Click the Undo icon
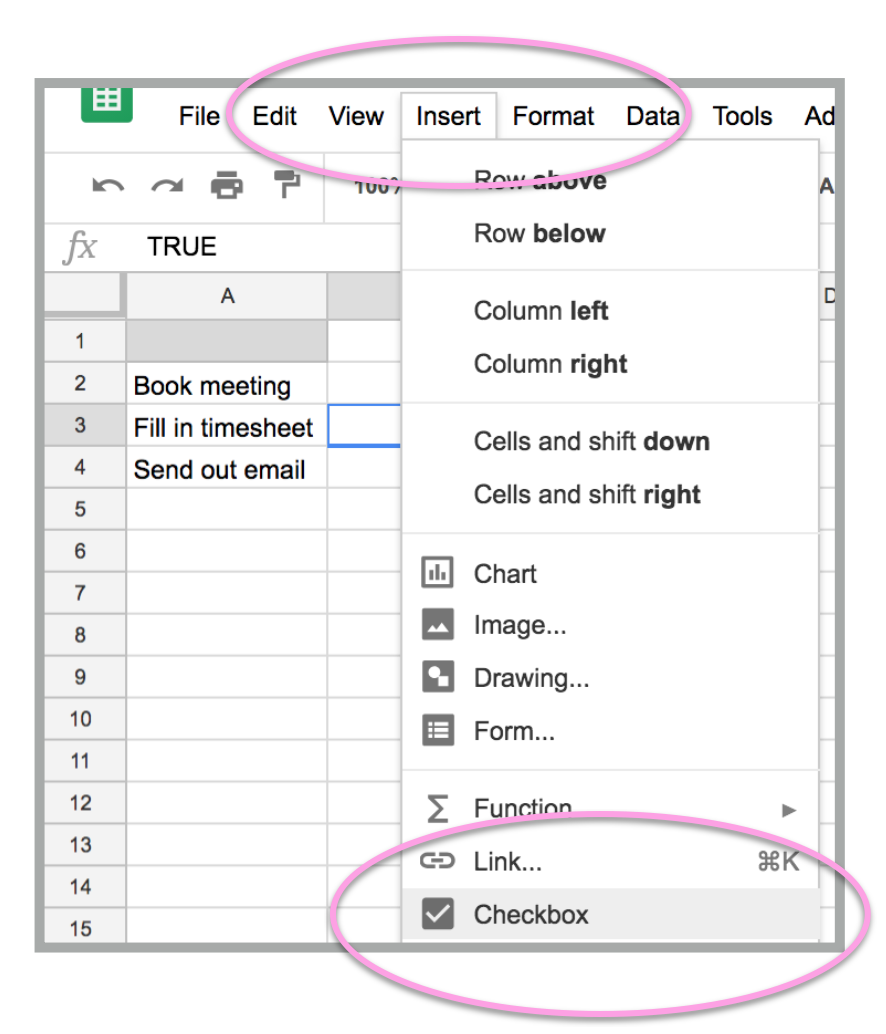886x1034 pixels. point(107,187)
